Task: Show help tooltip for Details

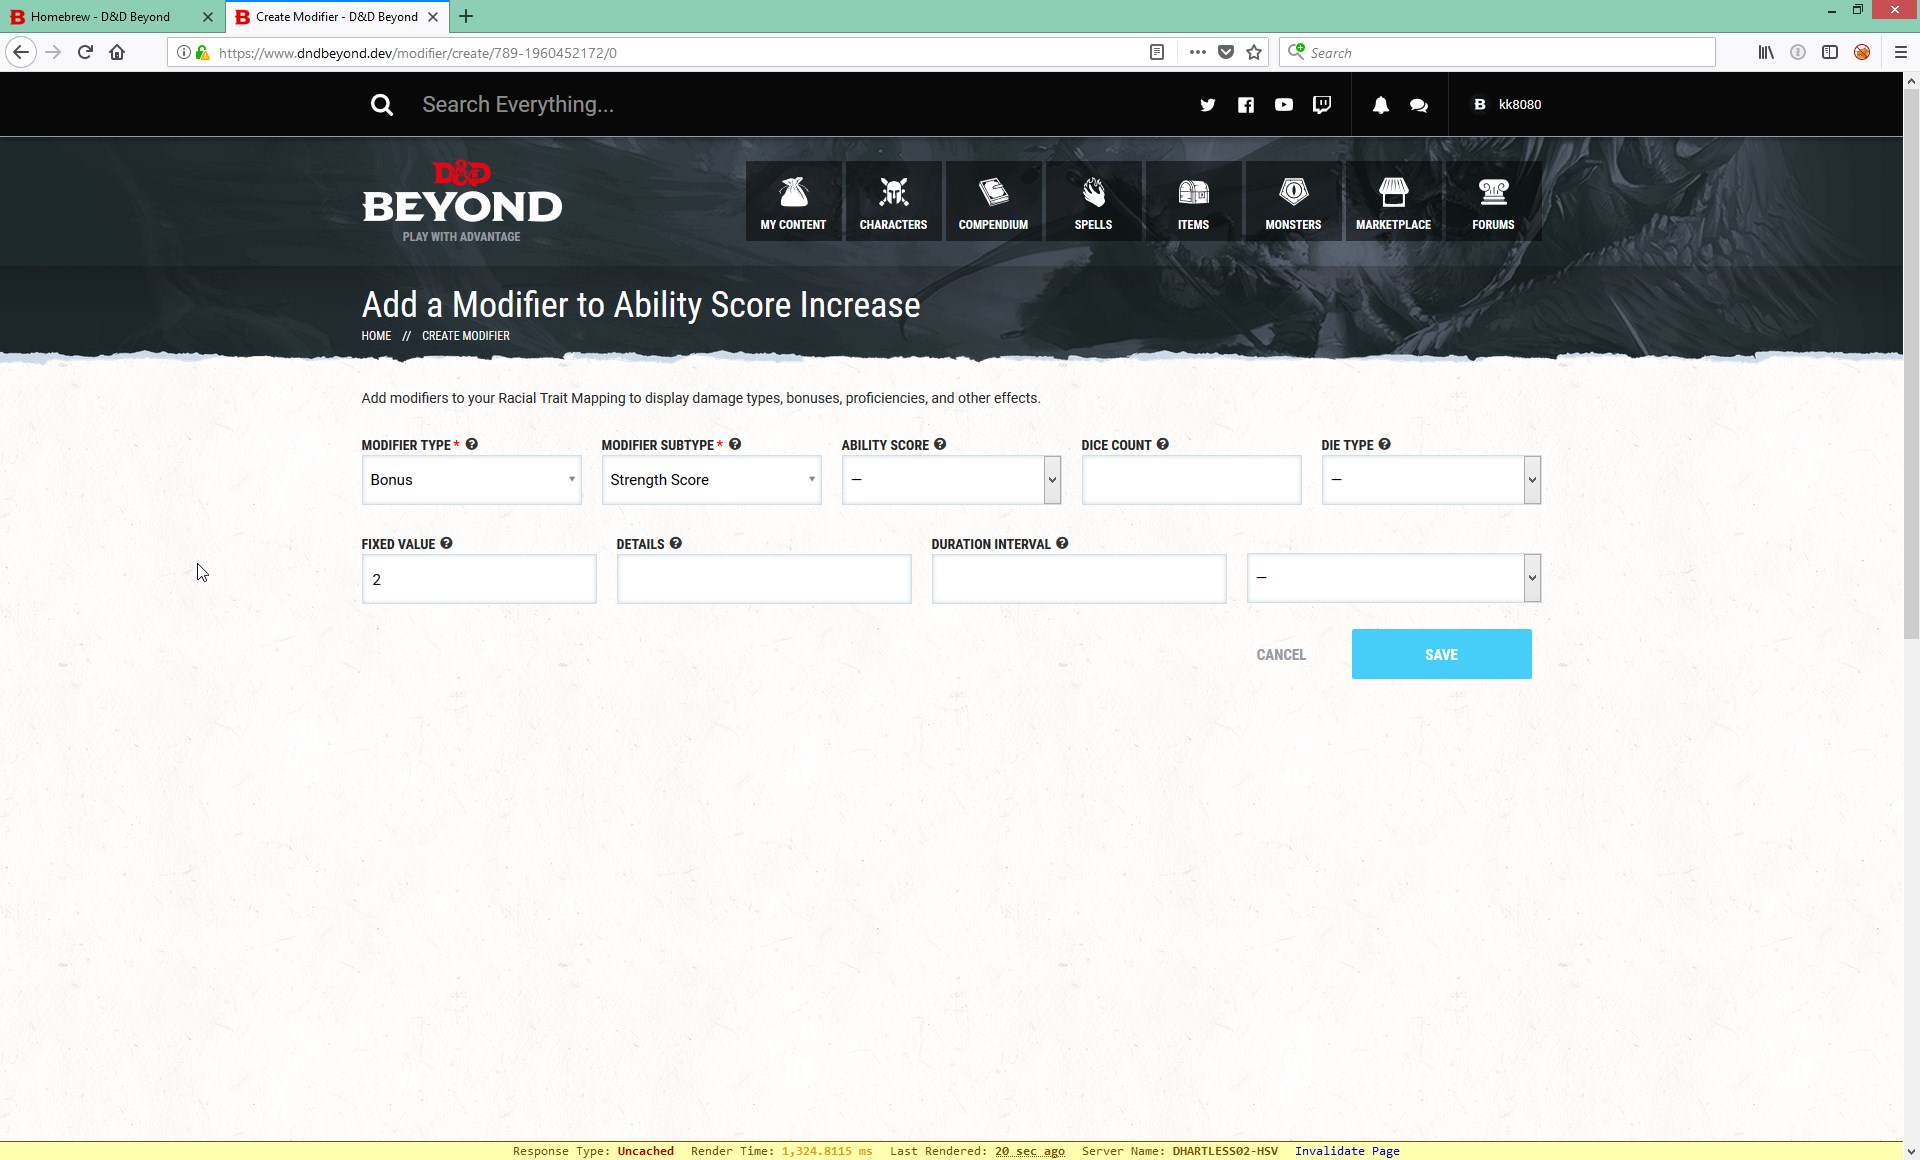Action: click(x=676, y=543)
